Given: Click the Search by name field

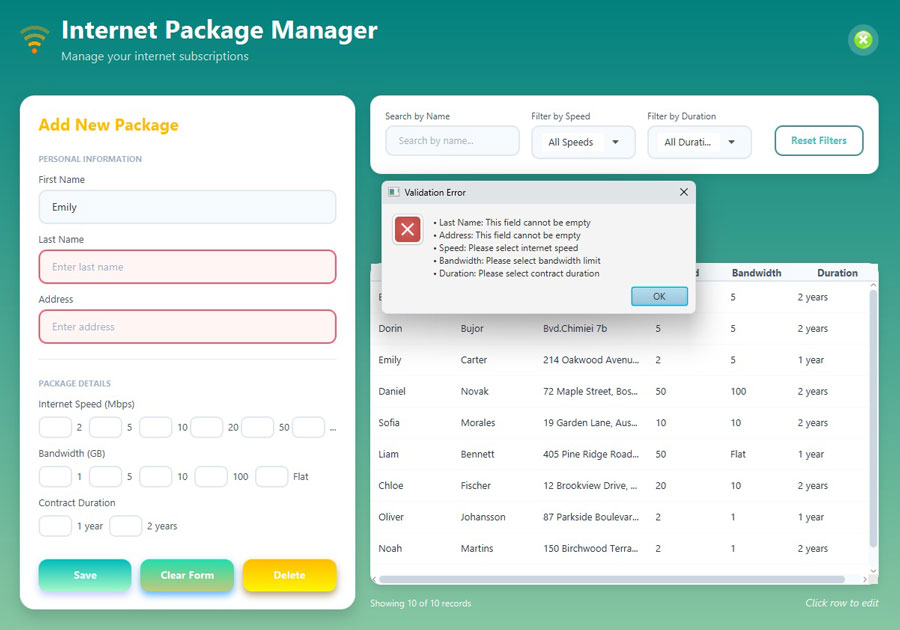Looking at the screenshot, I should (452, 140).
